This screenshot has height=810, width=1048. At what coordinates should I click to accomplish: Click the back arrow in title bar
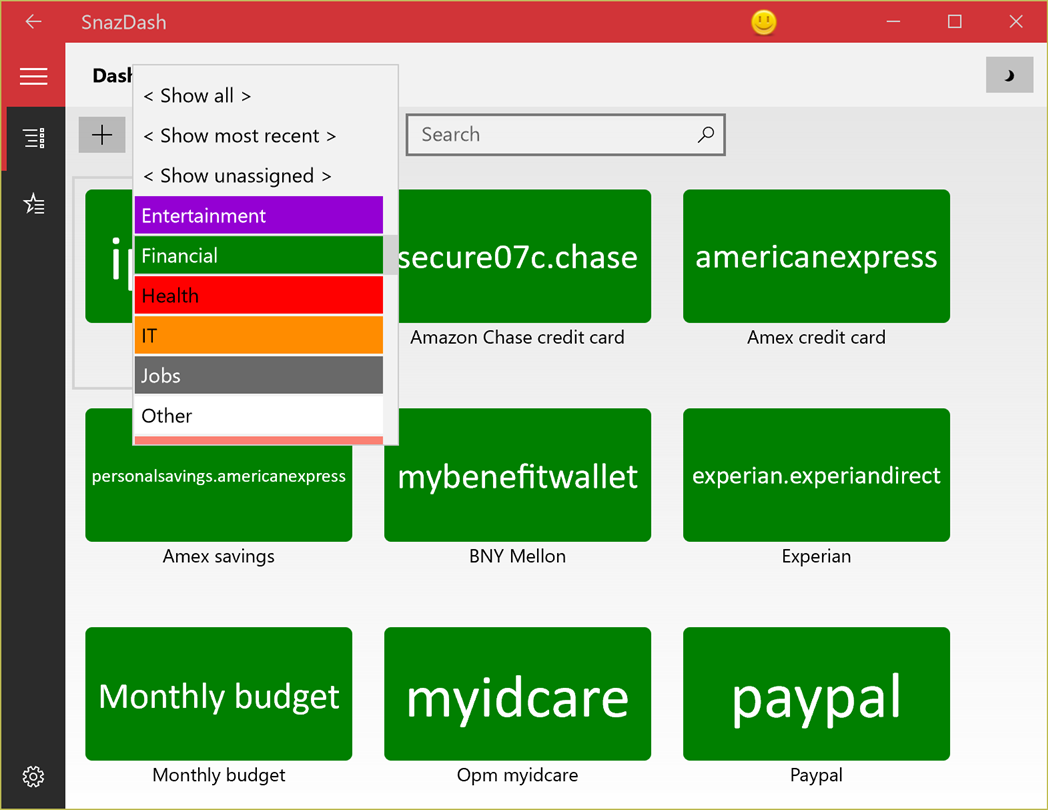[33, 22]
